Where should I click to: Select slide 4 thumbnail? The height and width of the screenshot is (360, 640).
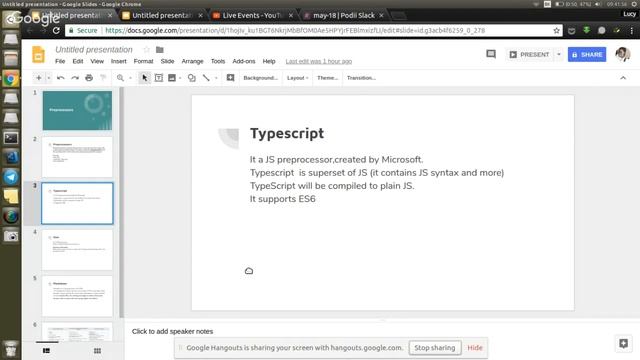tap(77, 250)
